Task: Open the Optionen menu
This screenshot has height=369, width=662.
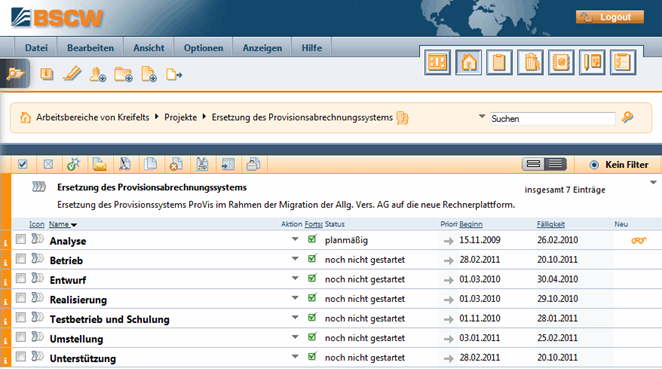Action: [203, 48]
